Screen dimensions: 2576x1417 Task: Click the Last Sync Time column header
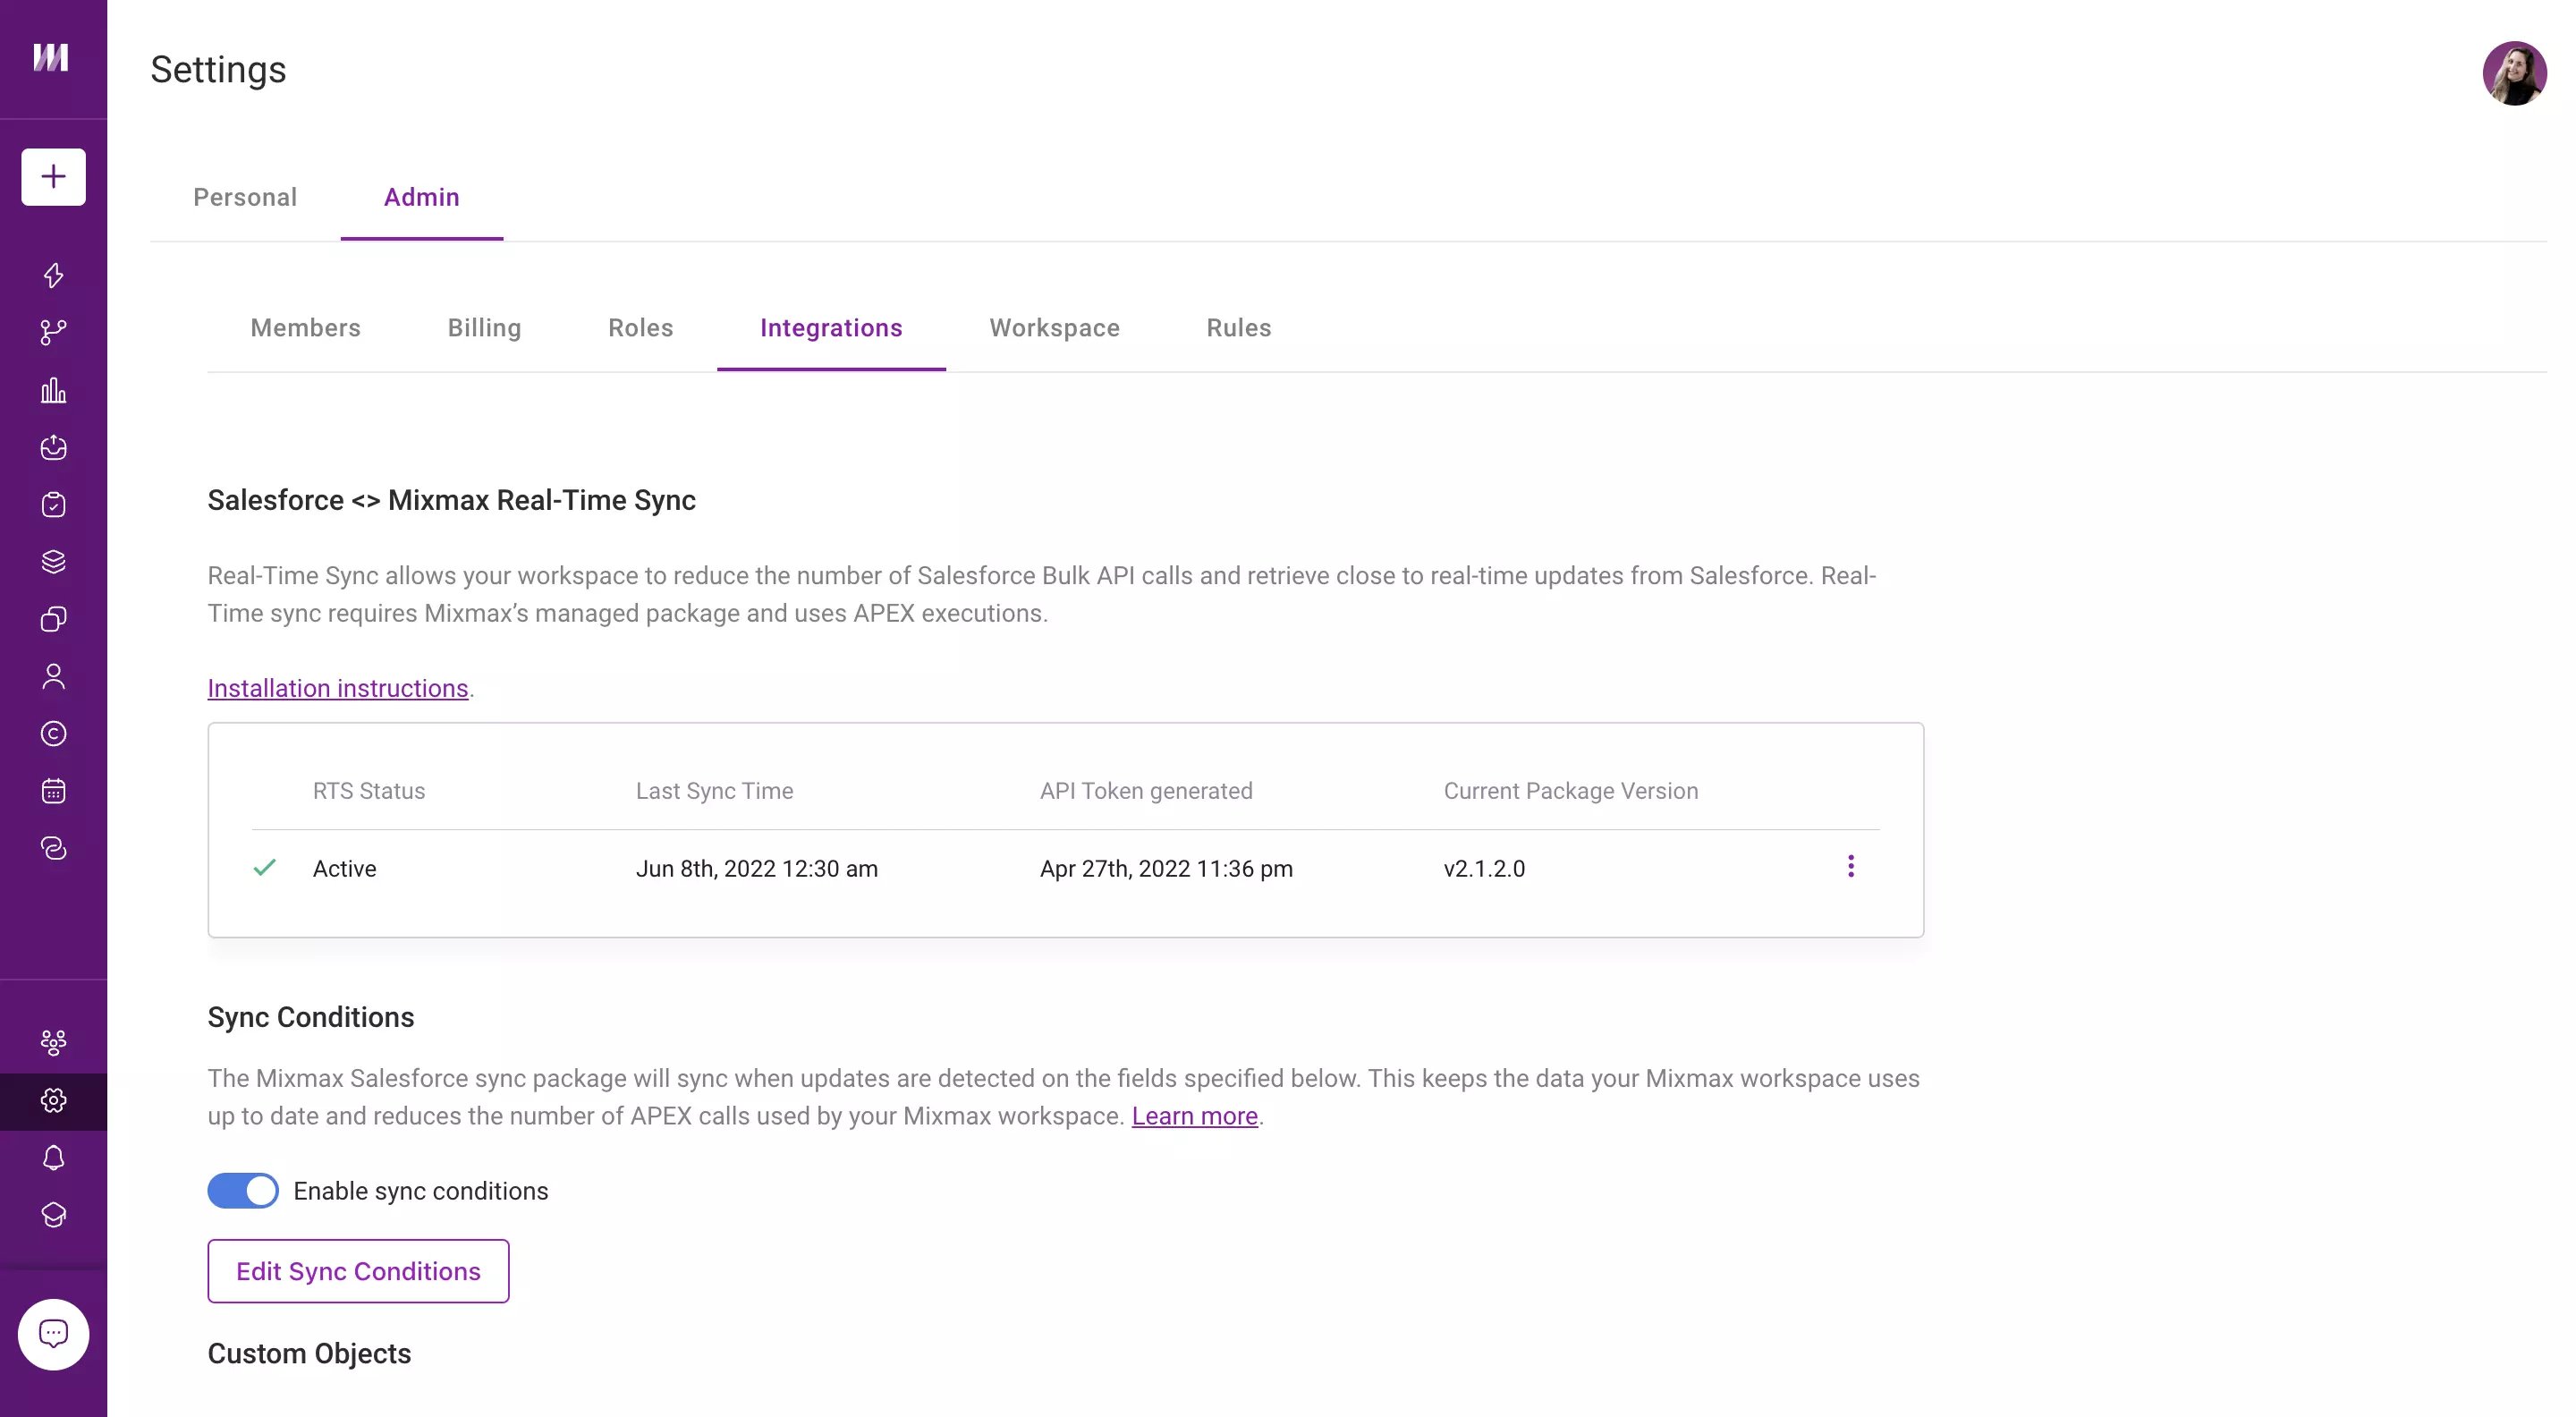tap(714, 791)
